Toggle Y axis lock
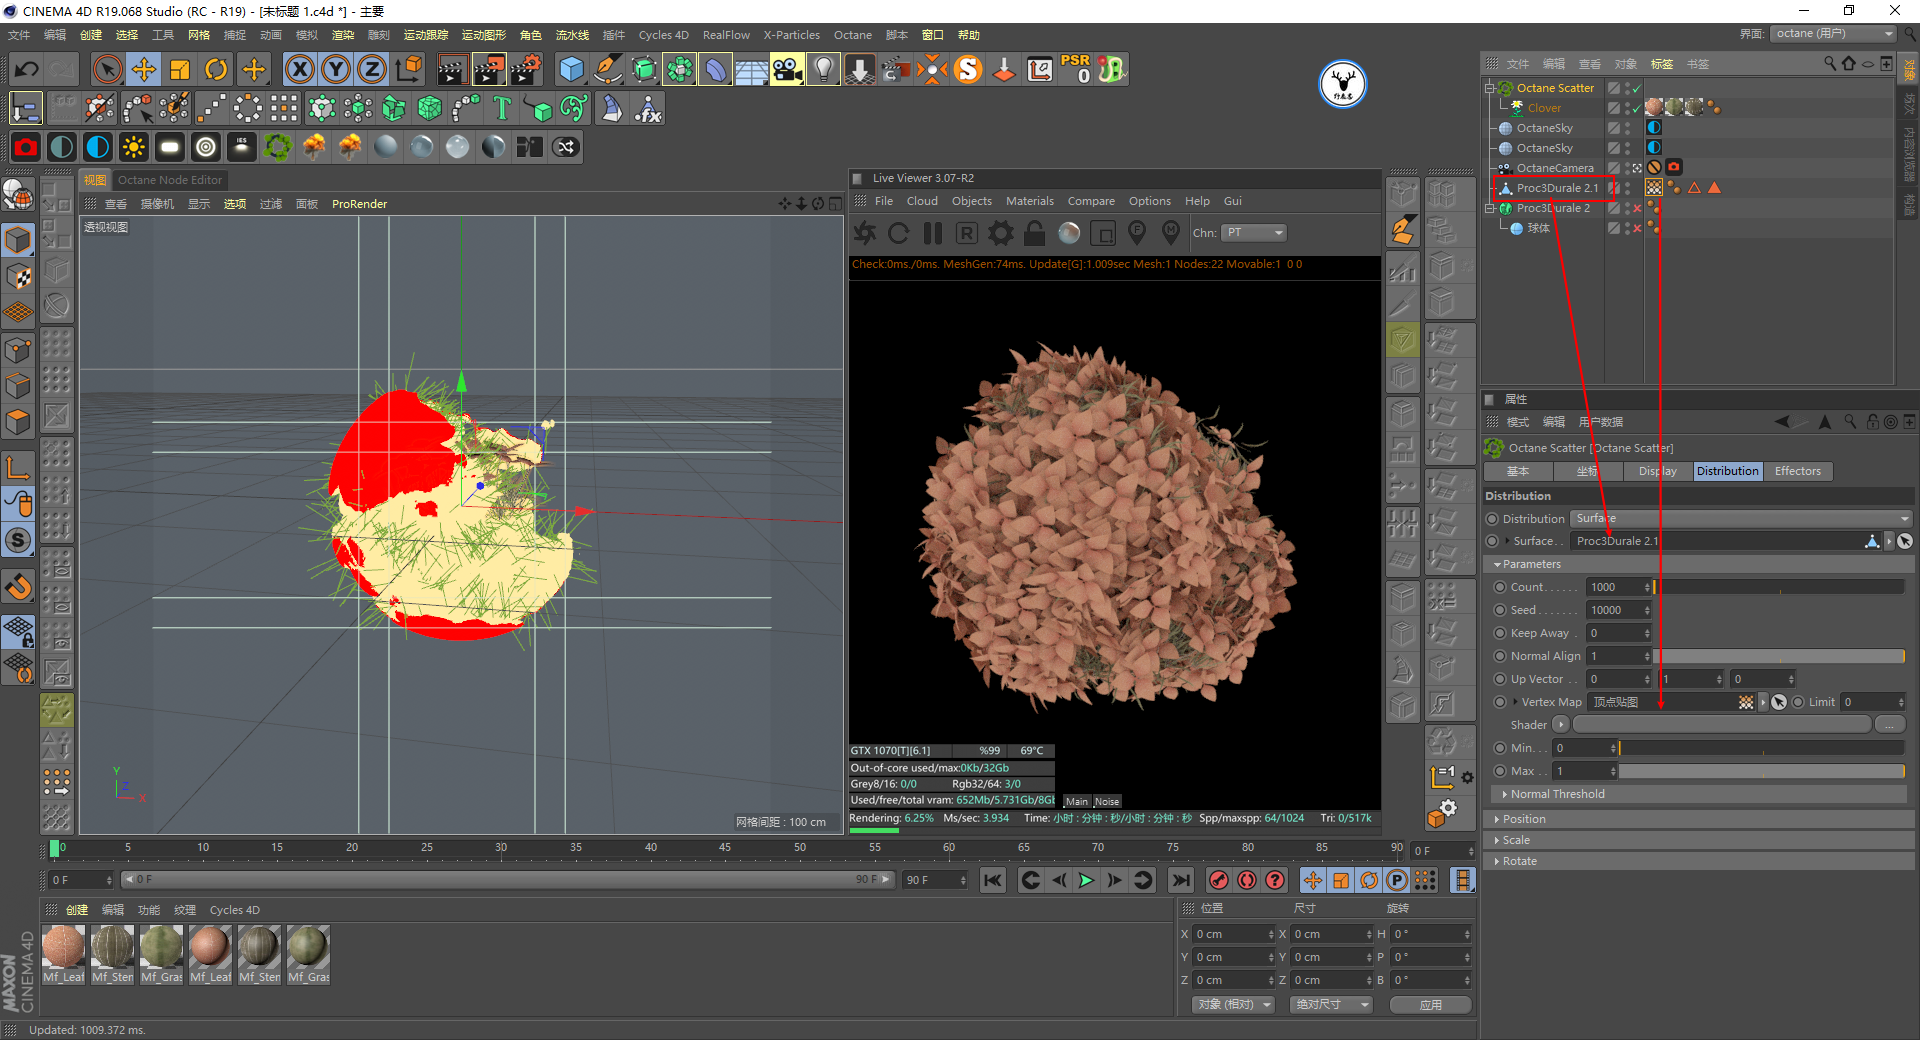This screenshot has width=1920, height=1040. point(336,69)
